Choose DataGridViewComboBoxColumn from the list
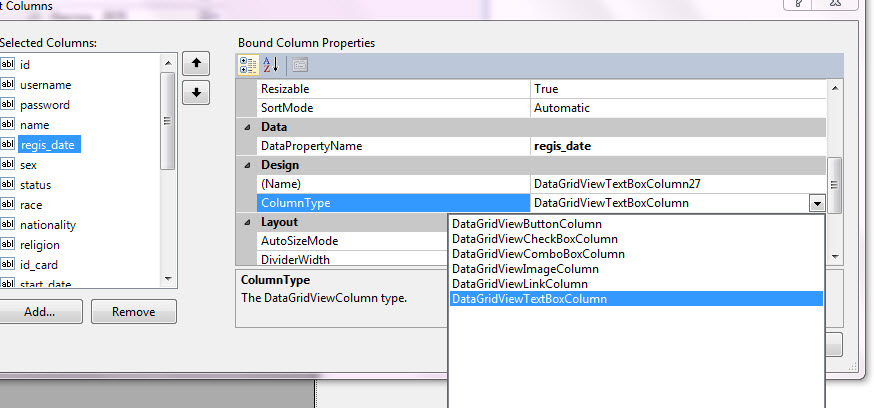Image resolution: width=874 pixels, height=408 pixels. [x=536, y=254]
